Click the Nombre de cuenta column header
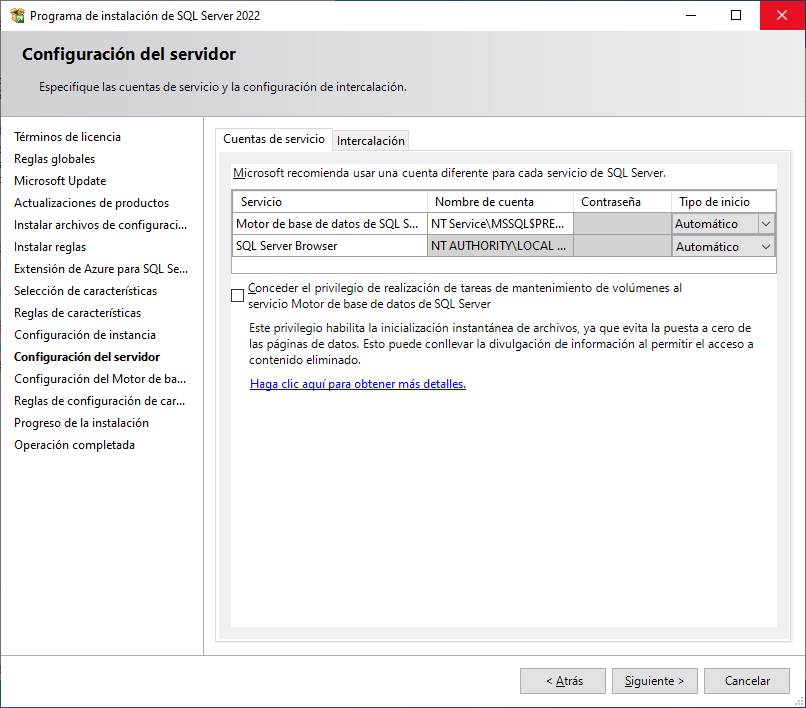 (x=500, y=201)
